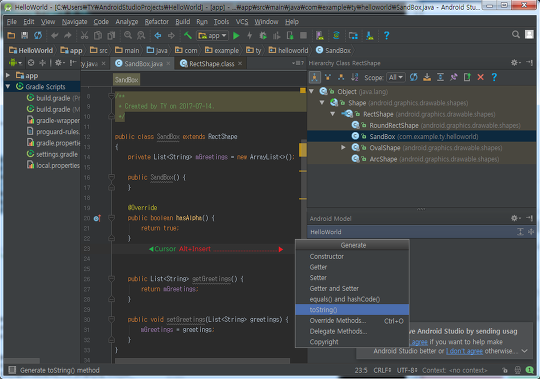Open the SDK Manager icon
540x379 pixels.
coord(370,35)
